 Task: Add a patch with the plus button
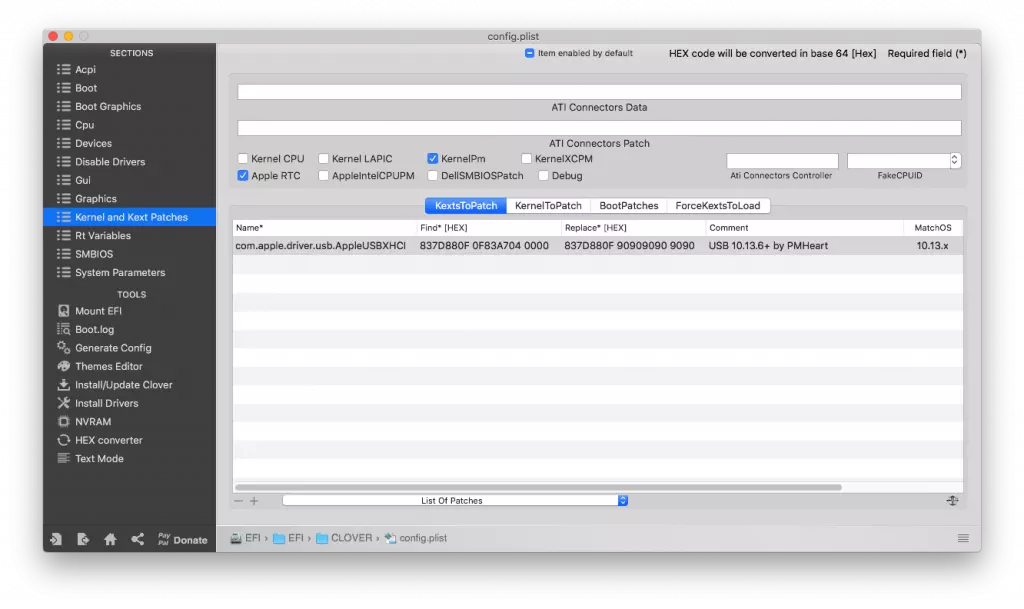[254, 501]
